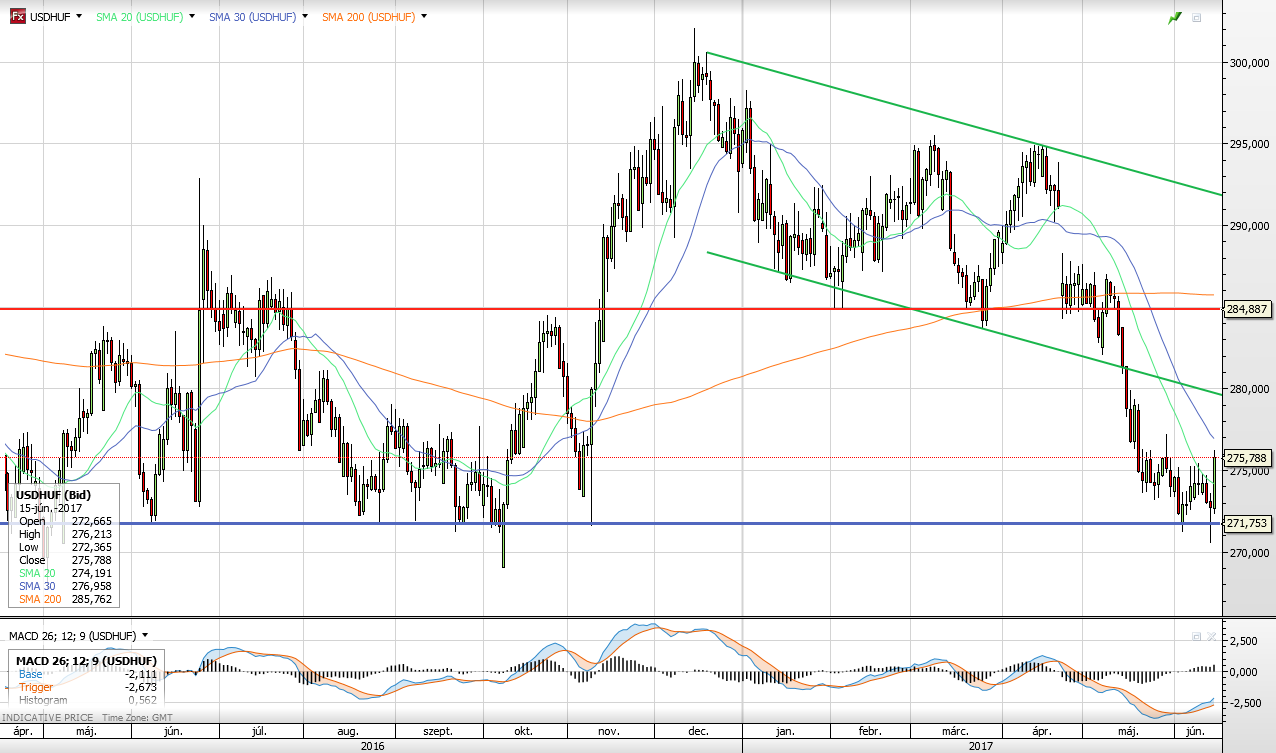Open the SMA 20 (USDHUF) indicator menu
The image size is (1276, 753).
coord(194,17)
